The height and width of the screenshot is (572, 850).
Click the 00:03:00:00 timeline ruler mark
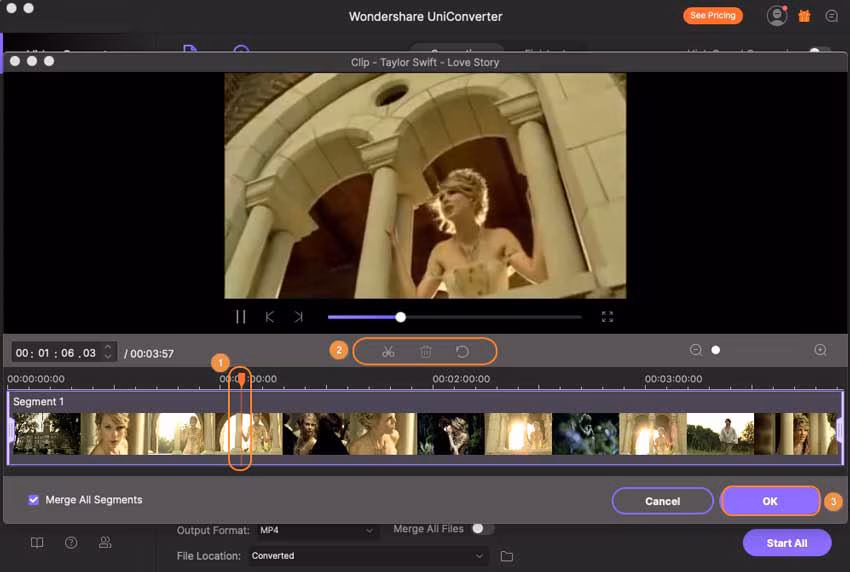[x=673, y=379]
